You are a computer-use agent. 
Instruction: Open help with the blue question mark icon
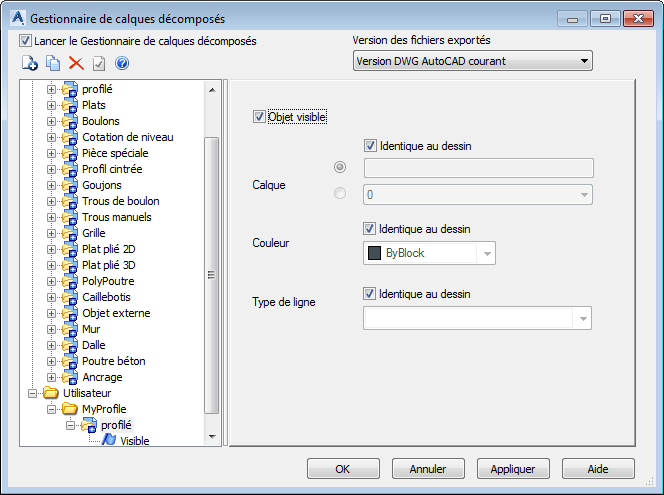[x=122, y=64]
